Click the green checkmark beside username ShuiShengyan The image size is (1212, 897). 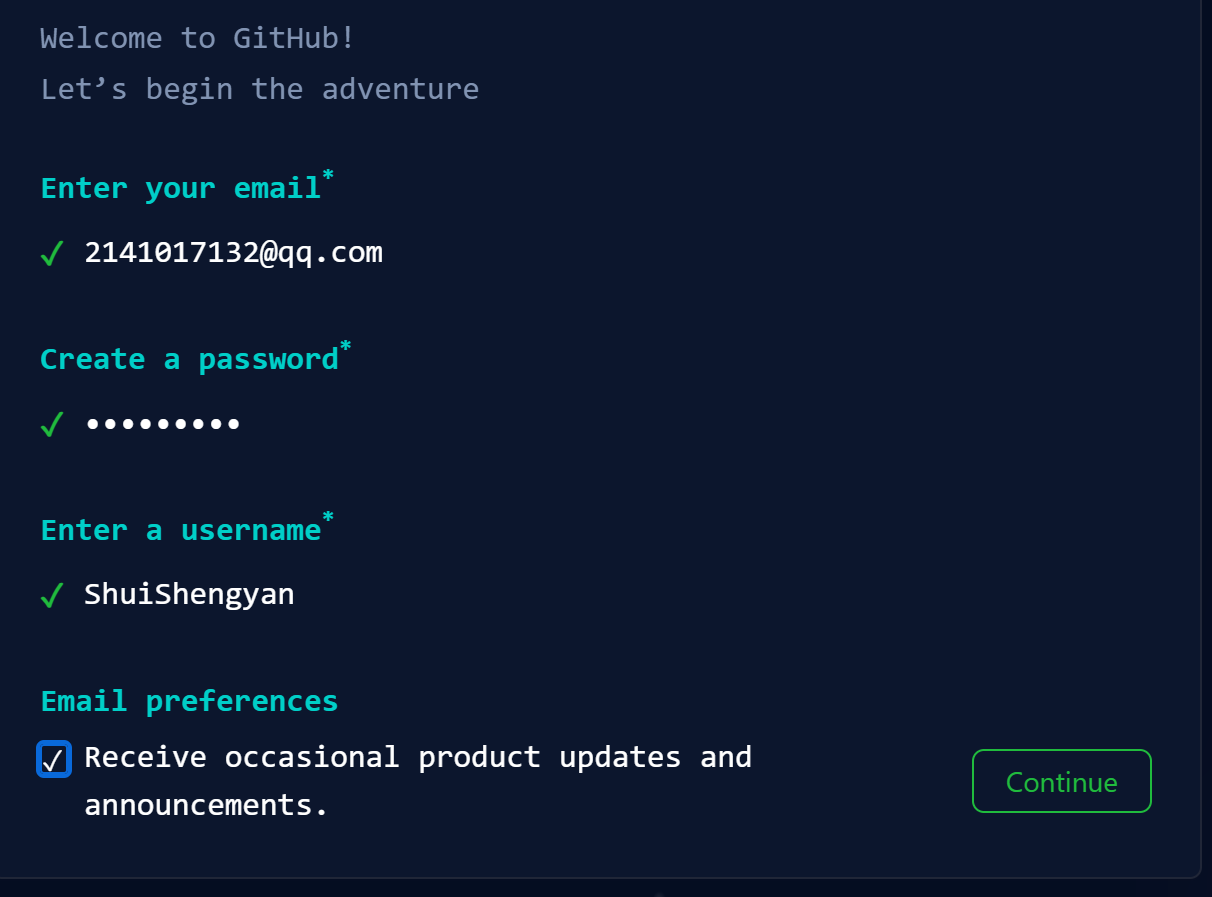52,596
